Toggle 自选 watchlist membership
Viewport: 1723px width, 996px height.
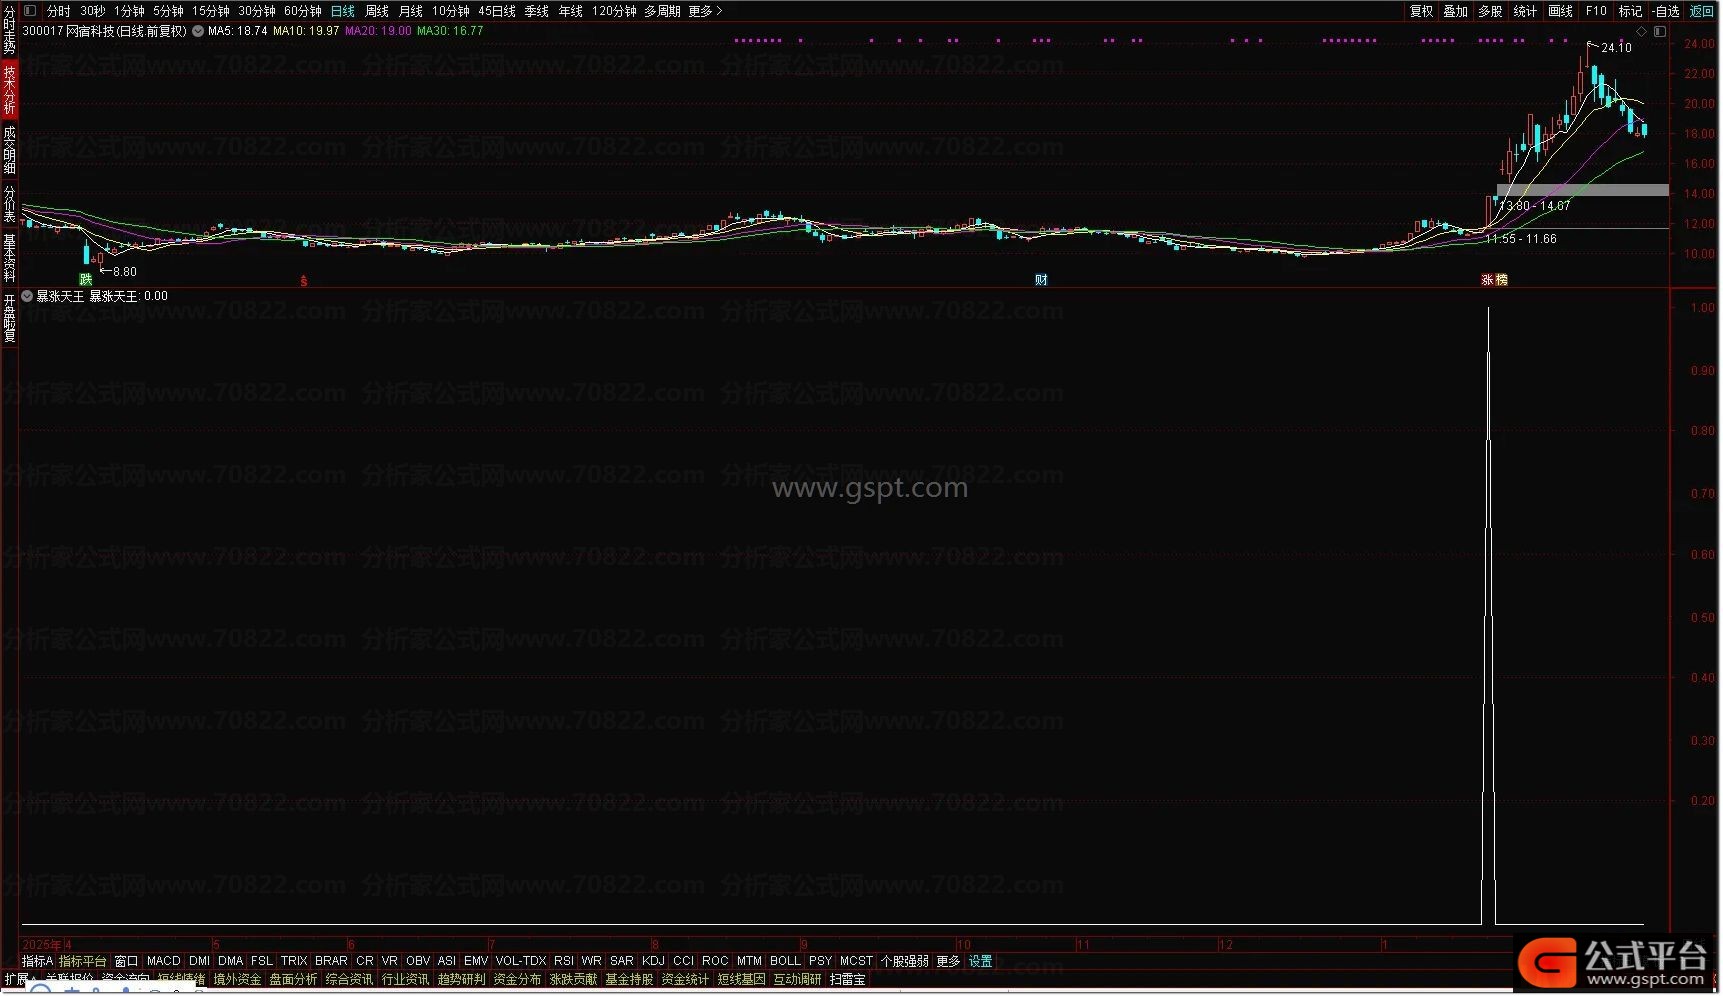click(x=1666, y=11)
